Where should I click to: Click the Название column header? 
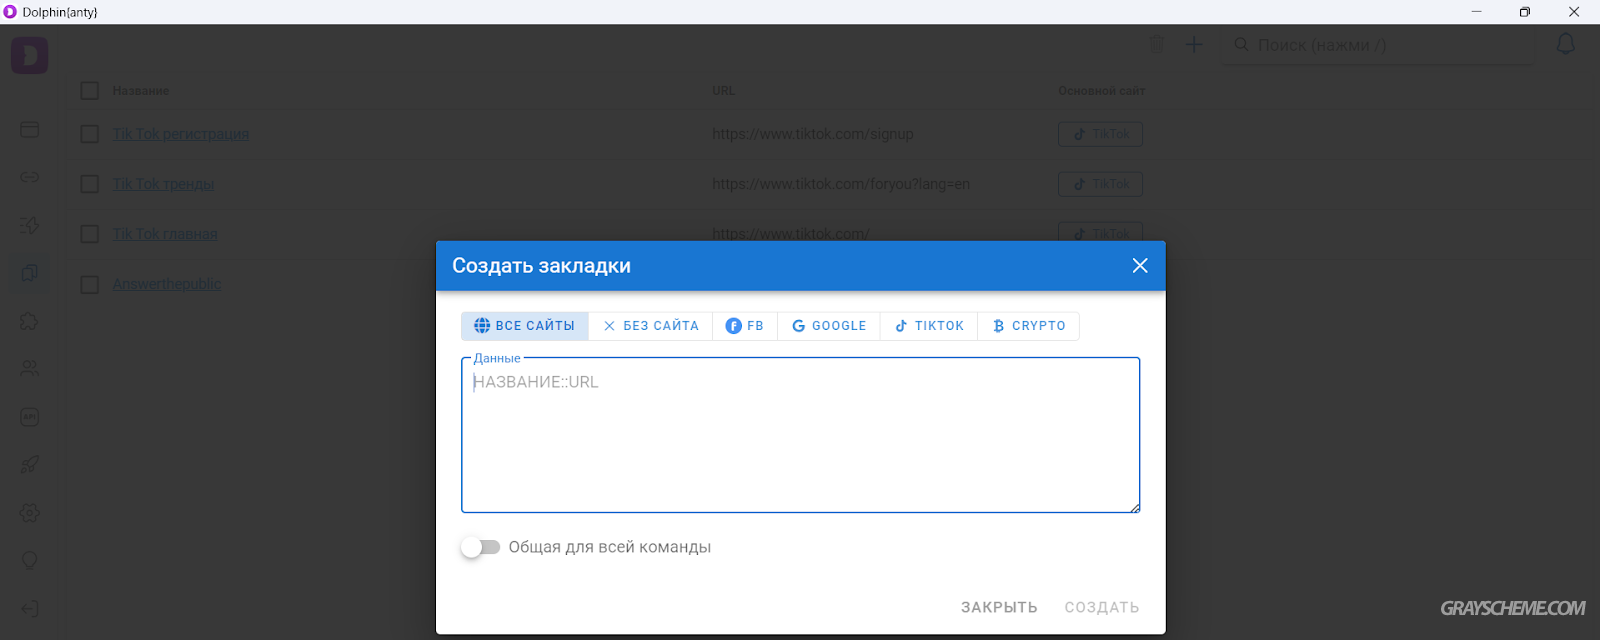[140, 91]
